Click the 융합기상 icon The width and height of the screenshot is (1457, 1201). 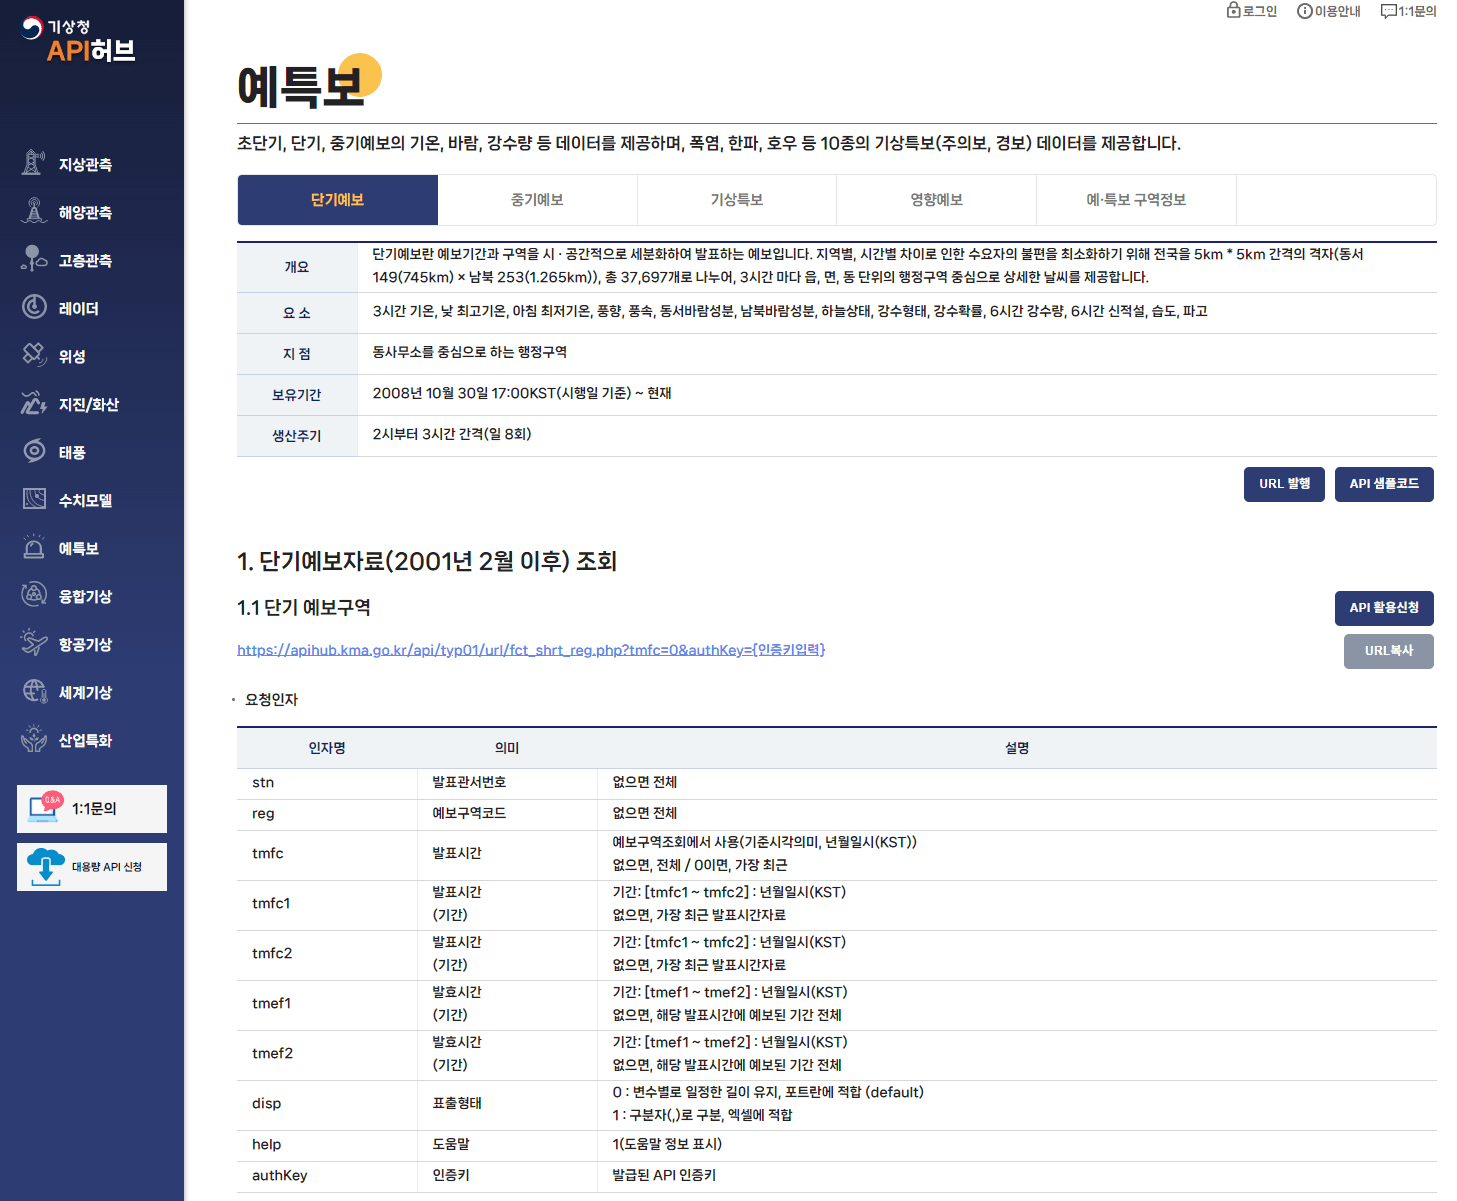point(34,594)
